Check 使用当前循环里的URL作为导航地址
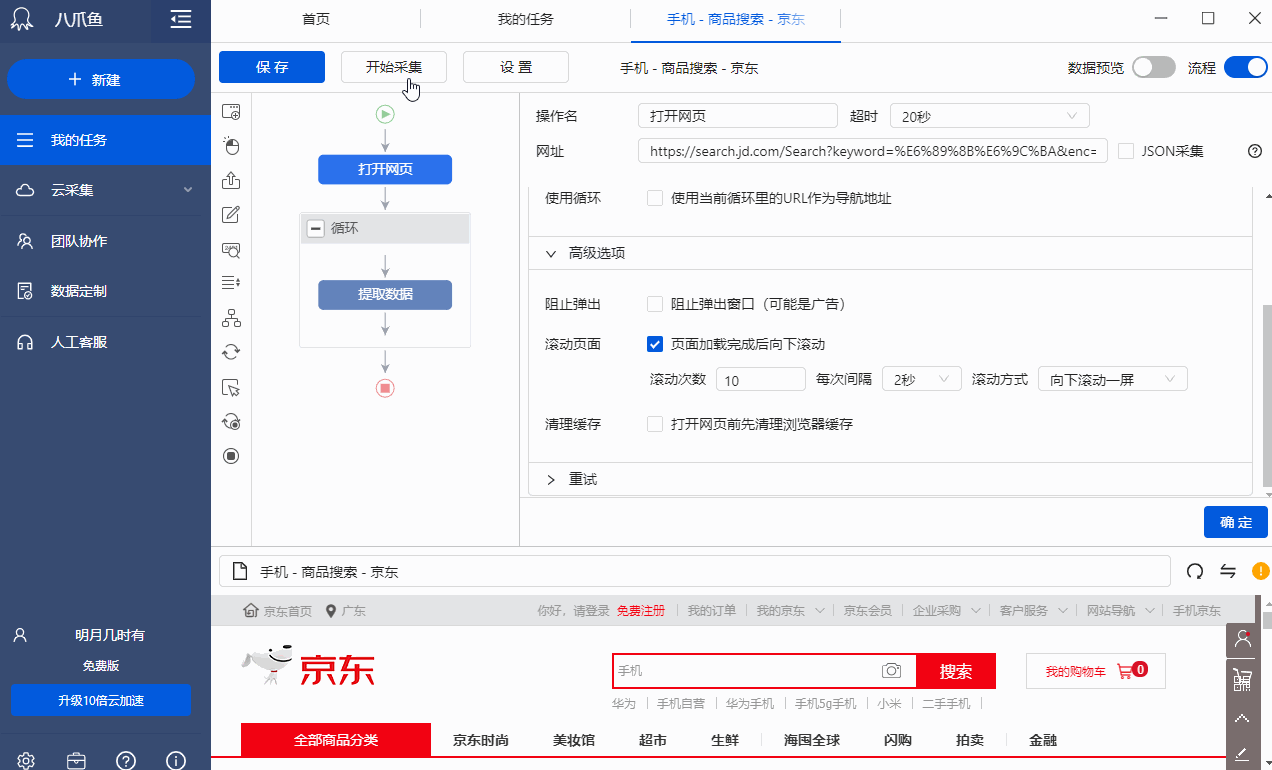 coord(655,198)
